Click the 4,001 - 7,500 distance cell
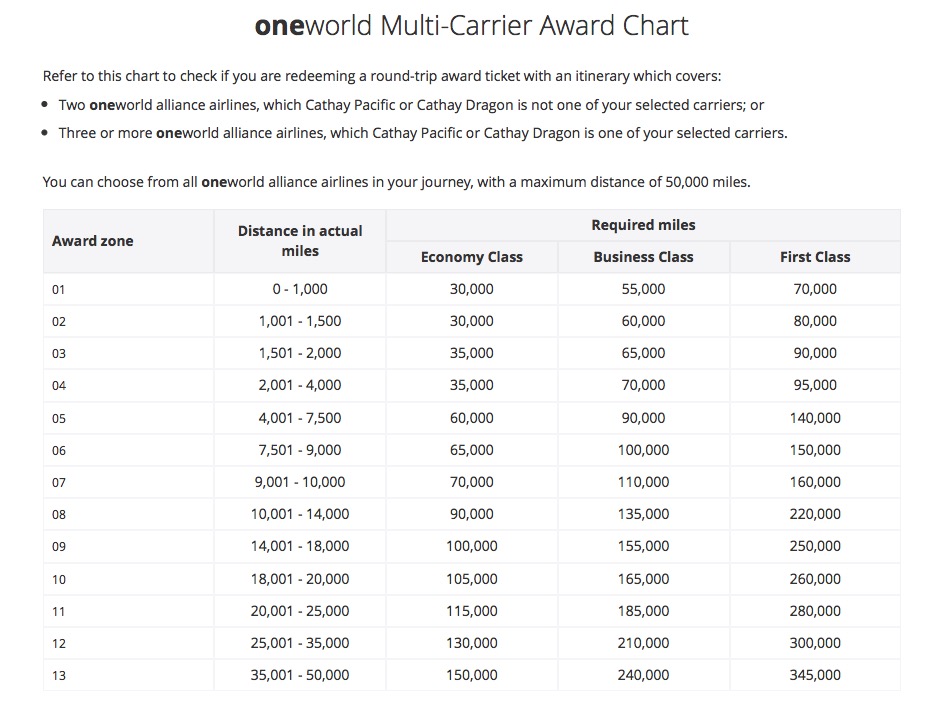 tap(300, 418)
